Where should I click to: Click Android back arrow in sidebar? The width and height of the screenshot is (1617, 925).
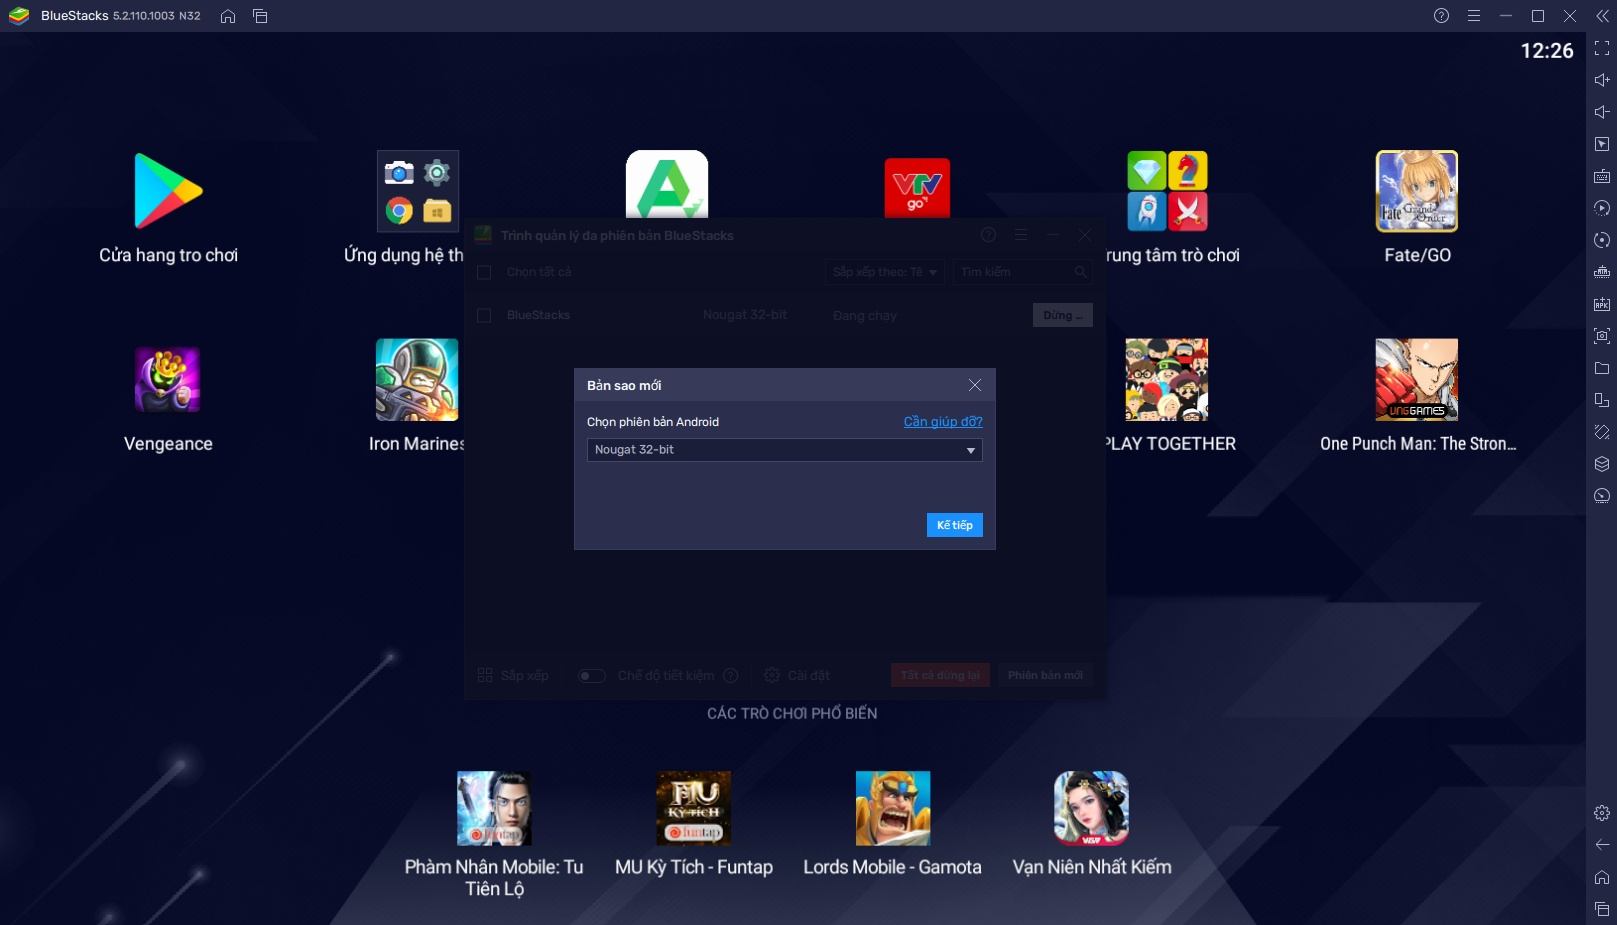(1602, 845)
